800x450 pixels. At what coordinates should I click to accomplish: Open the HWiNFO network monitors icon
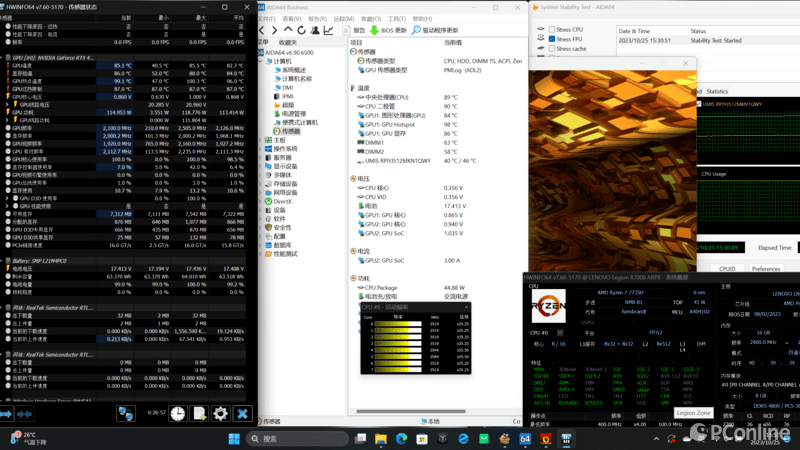[126, 413]
